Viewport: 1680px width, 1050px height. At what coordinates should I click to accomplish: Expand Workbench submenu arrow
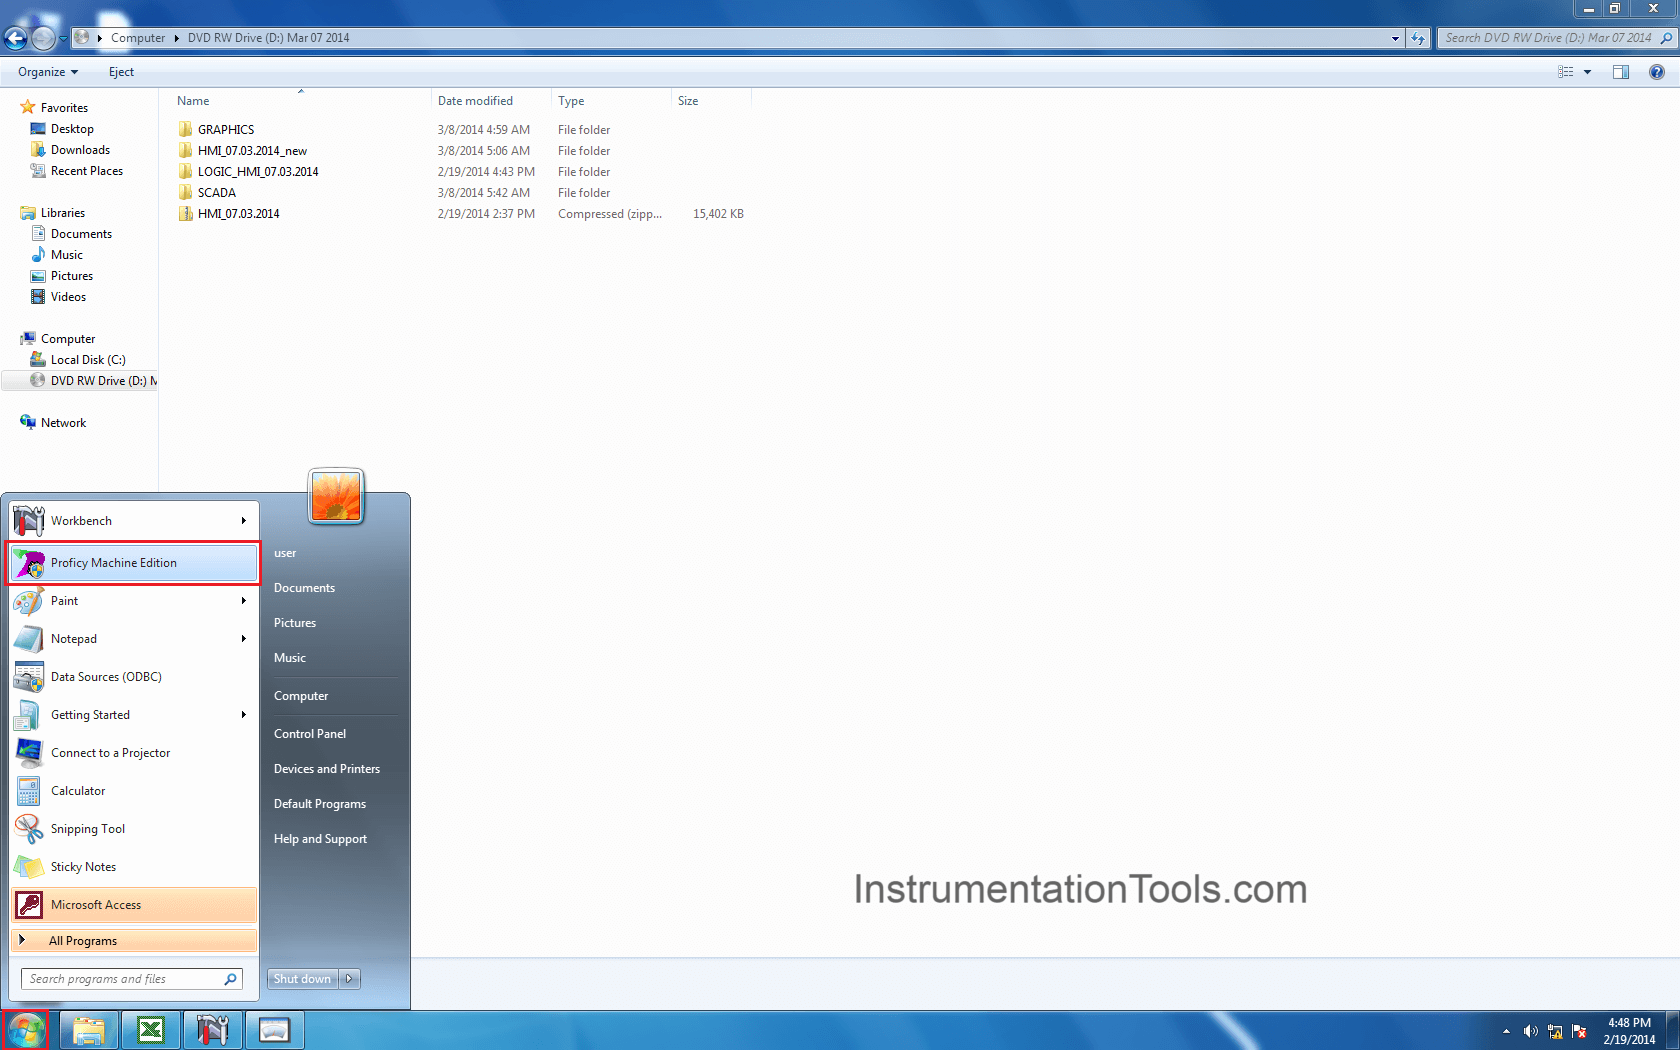(243, 521)
